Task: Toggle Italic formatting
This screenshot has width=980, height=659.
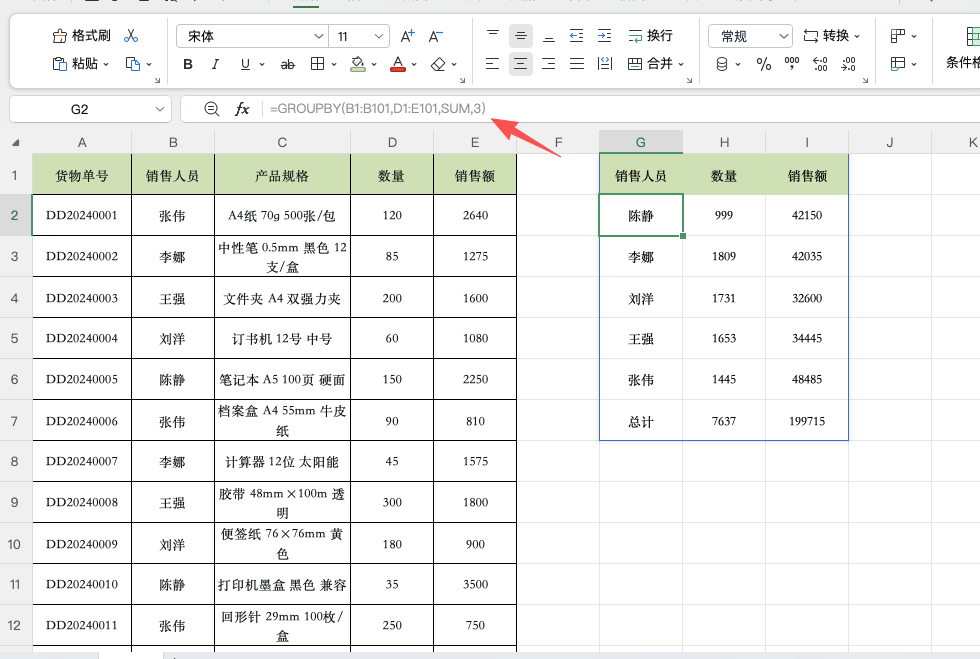Action: 216,64
